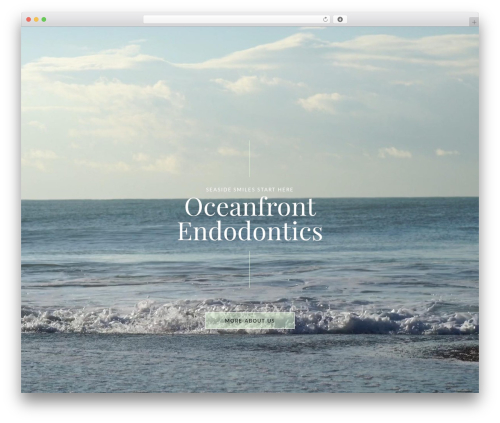Open a new tab with the plus icon

(x=474, y=22)
